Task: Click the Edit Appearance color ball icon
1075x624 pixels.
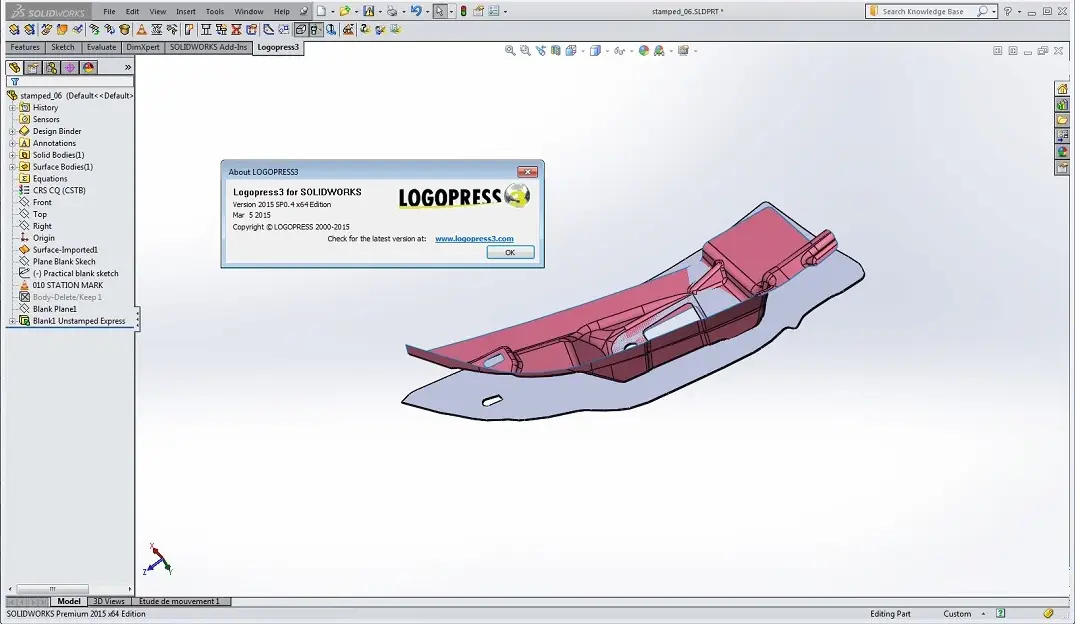Action: point(644,51)
